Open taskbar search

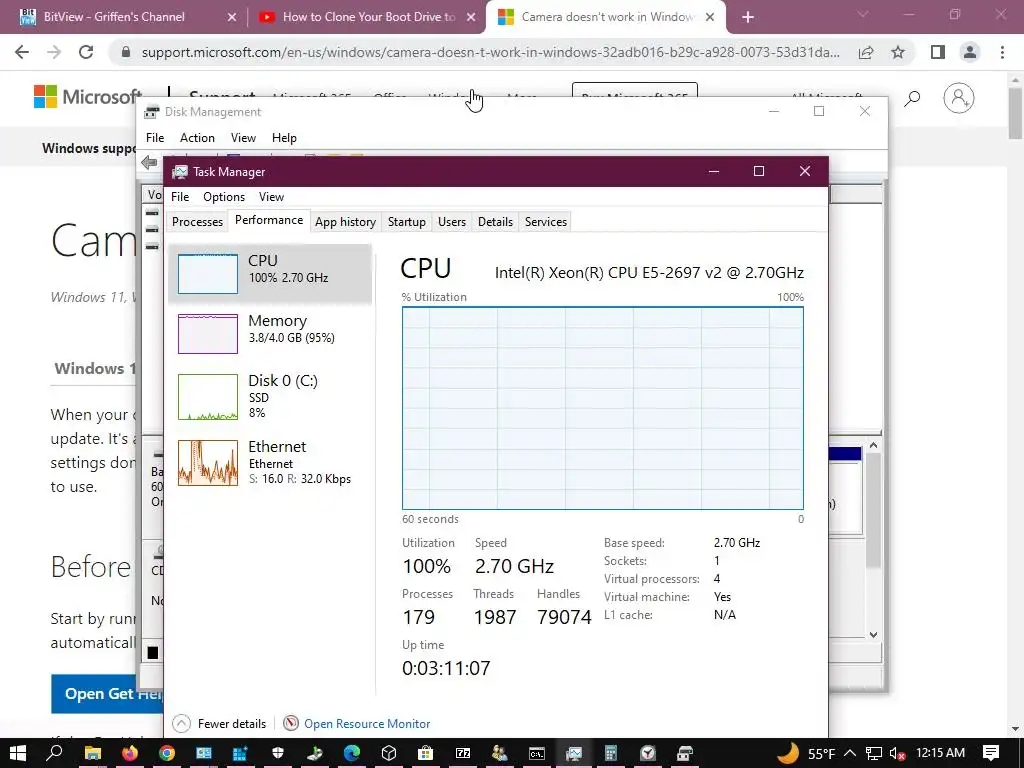(55, 753)
